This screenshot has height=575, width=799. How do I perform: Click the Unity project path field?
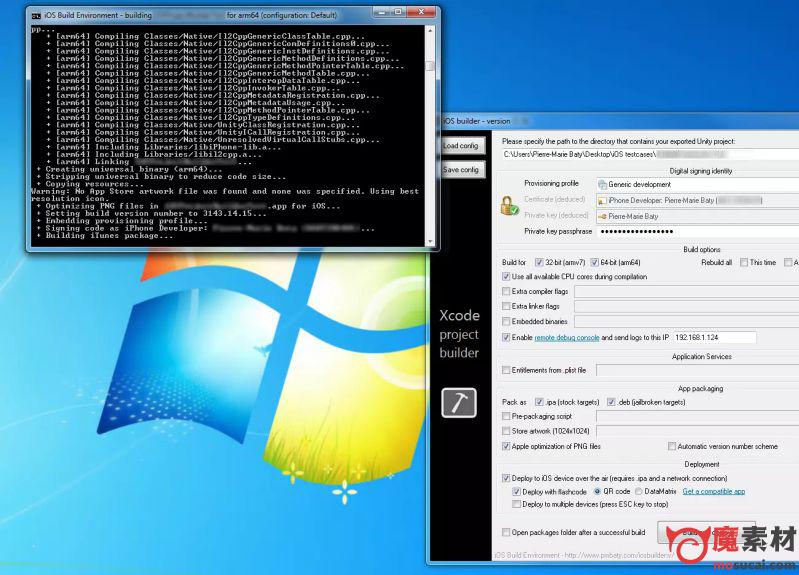[650, 154]
